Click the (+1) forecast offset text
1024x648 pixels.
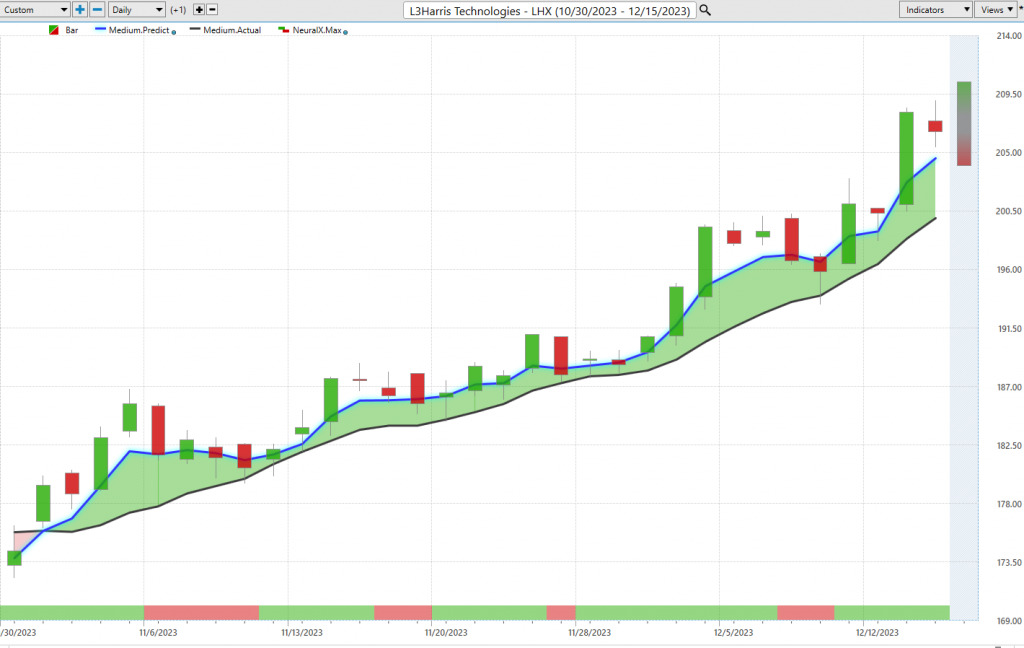(178, 10)
